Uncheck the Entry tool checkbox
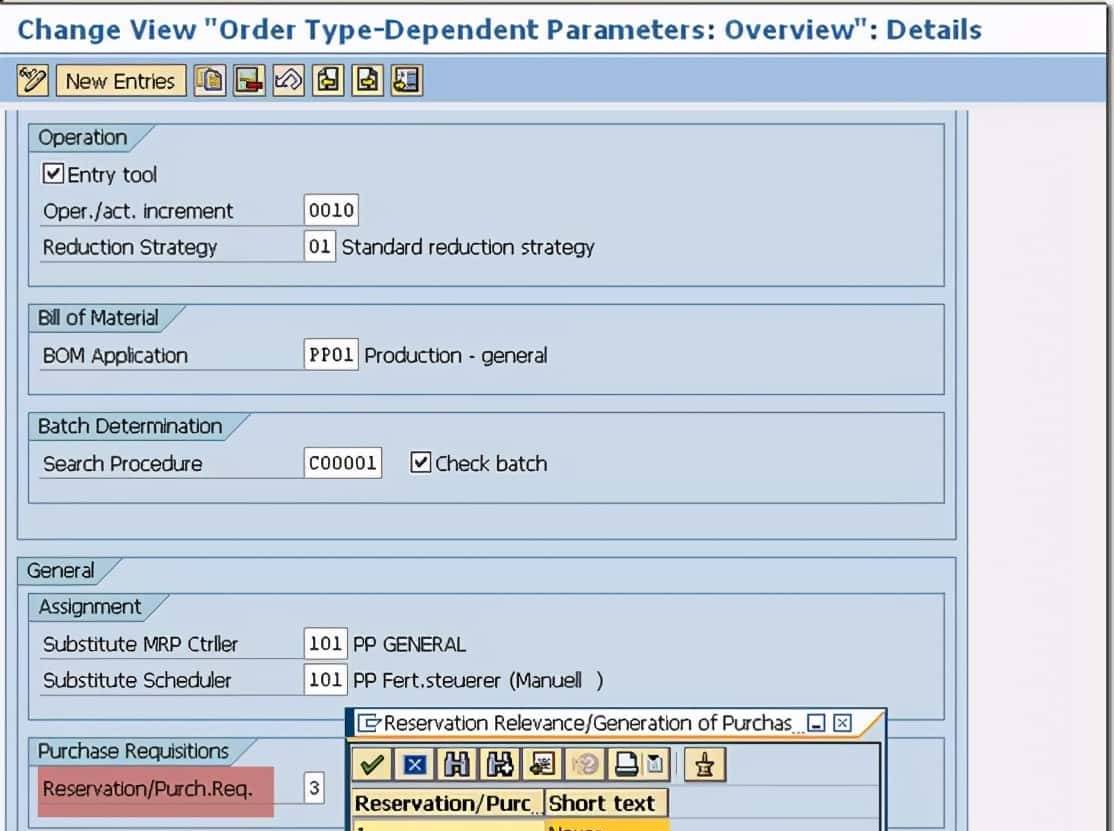The width and height of the screenshot is (1114, 831). pos(53,174)
